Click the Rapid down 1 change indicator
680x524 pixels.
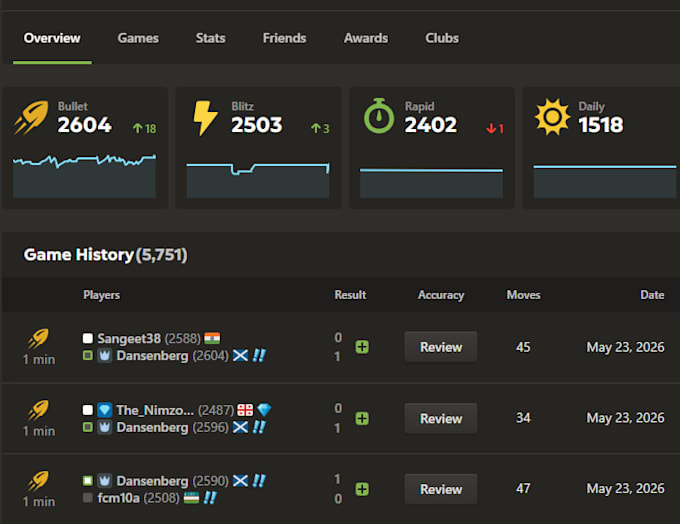[495, 128]
